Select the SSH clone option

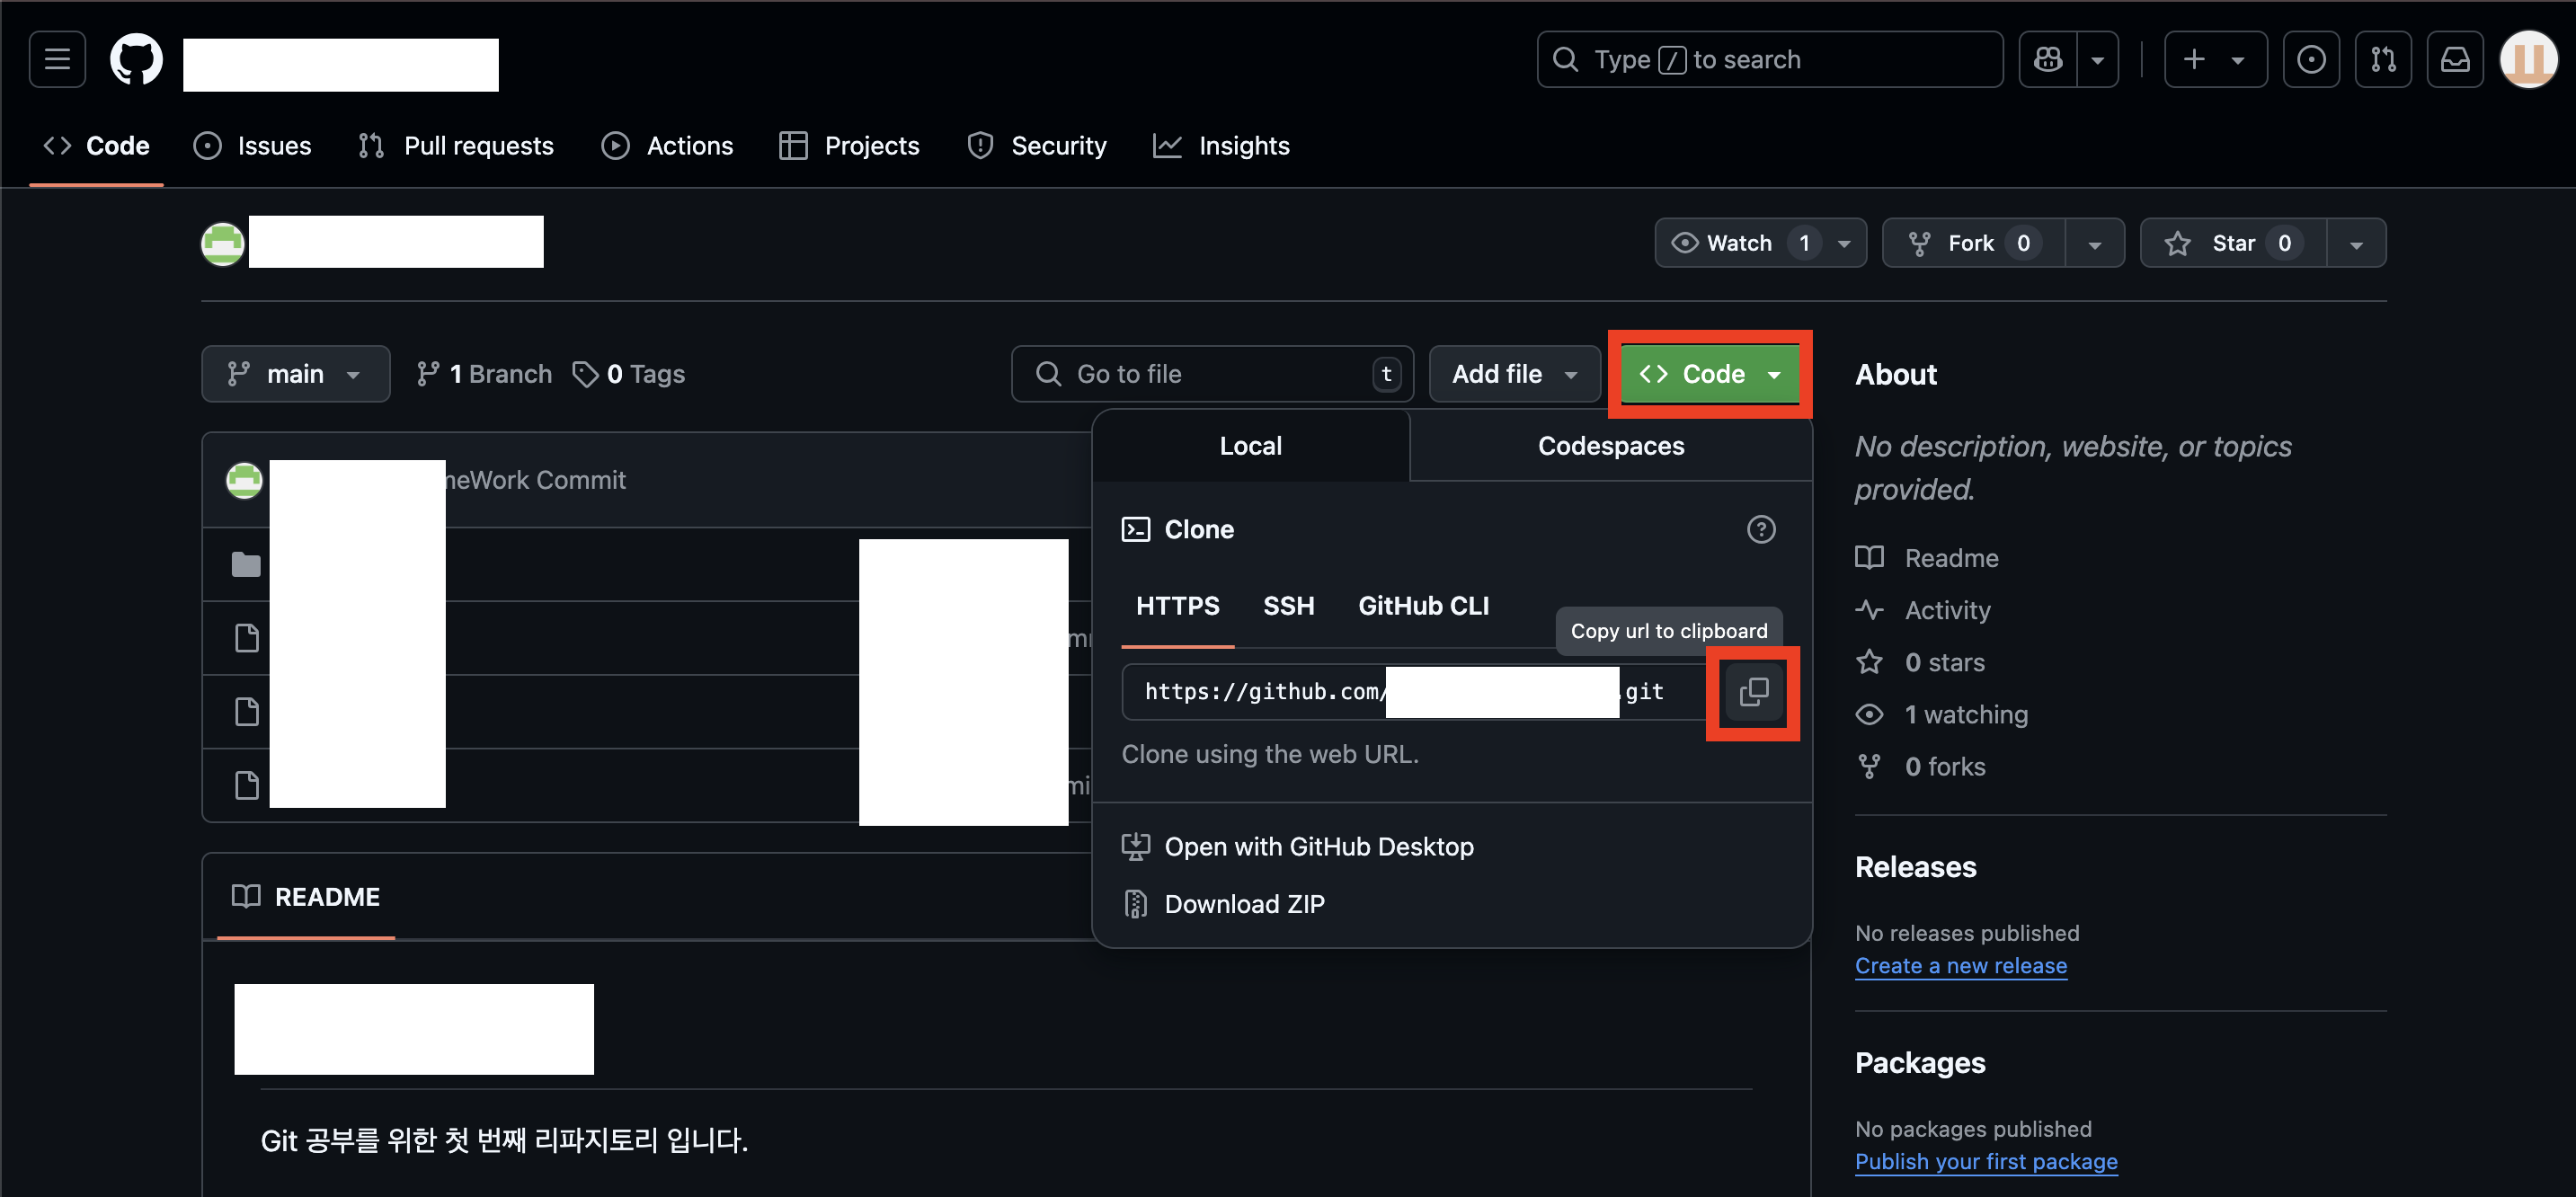[1288, 606]
